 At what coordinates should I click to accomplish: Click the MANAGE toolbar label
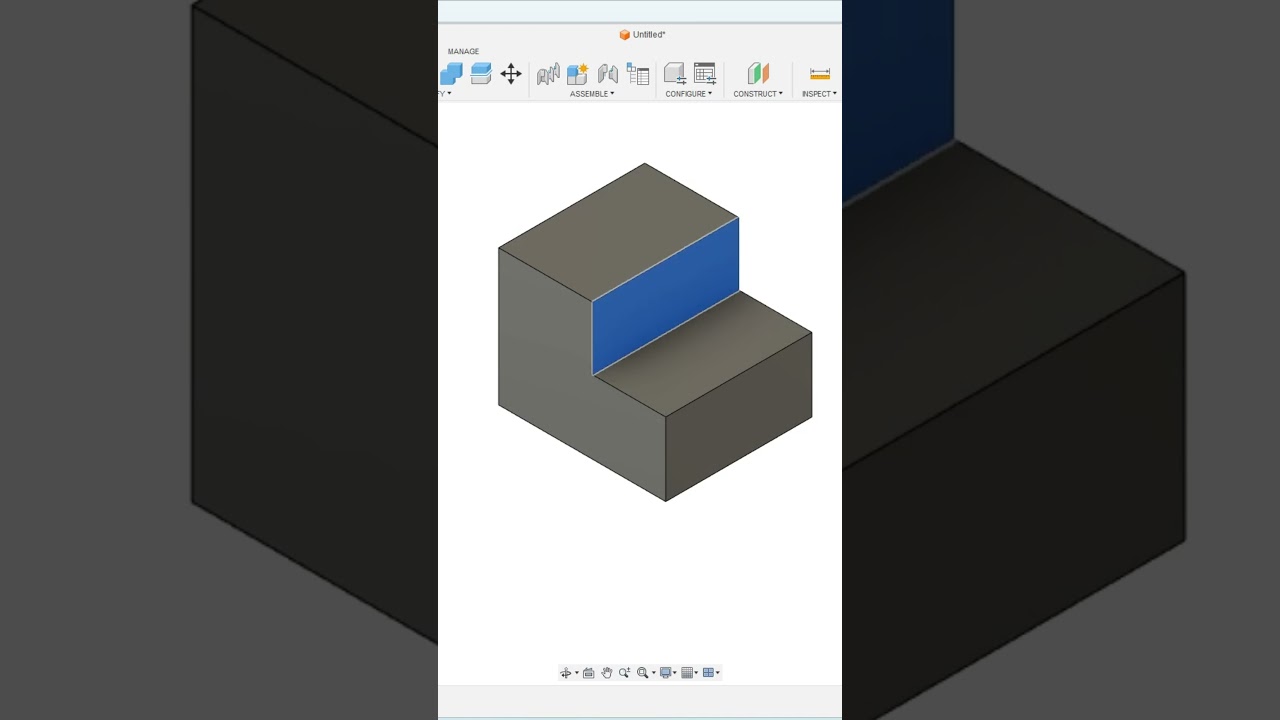click(x=463, y=51)
